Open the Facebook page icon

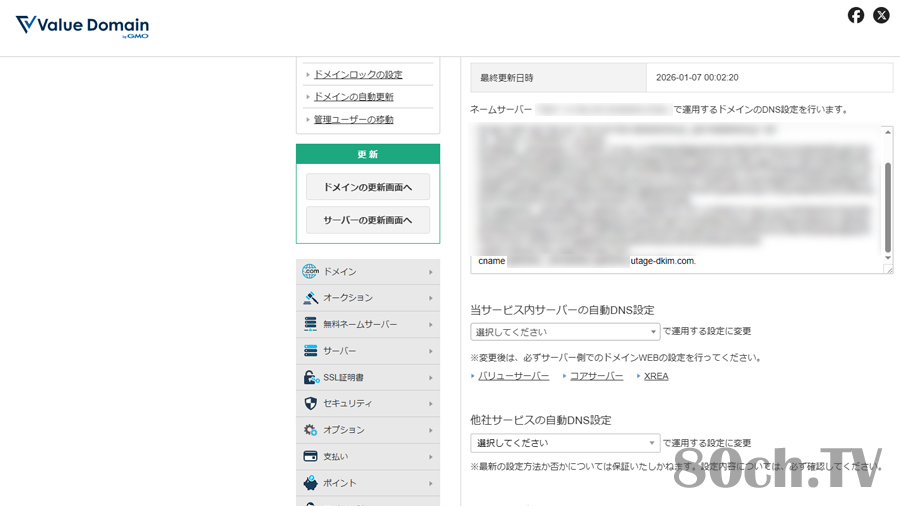point(855,15)
